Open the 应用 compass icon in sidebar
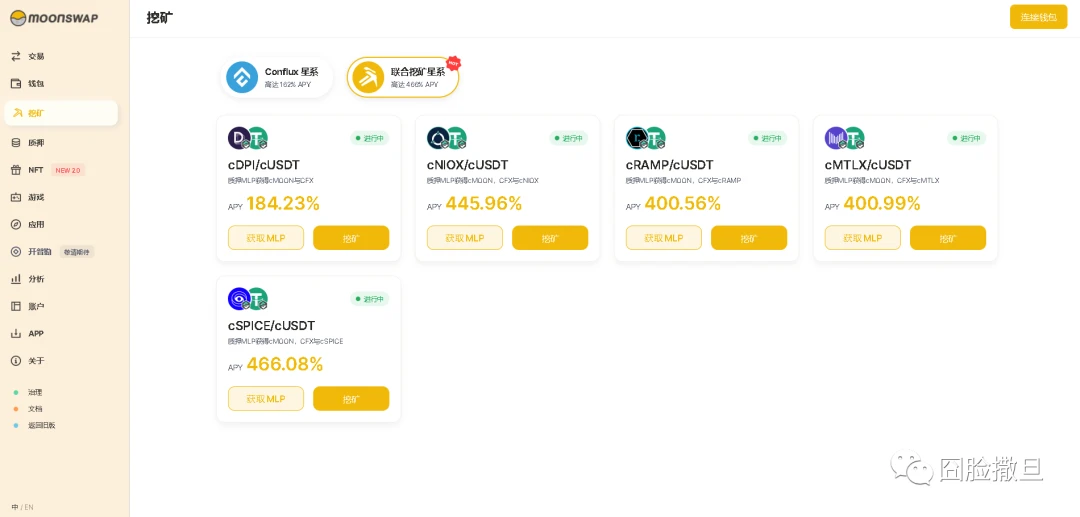1080x517 pixels. [x=16, y=224]
